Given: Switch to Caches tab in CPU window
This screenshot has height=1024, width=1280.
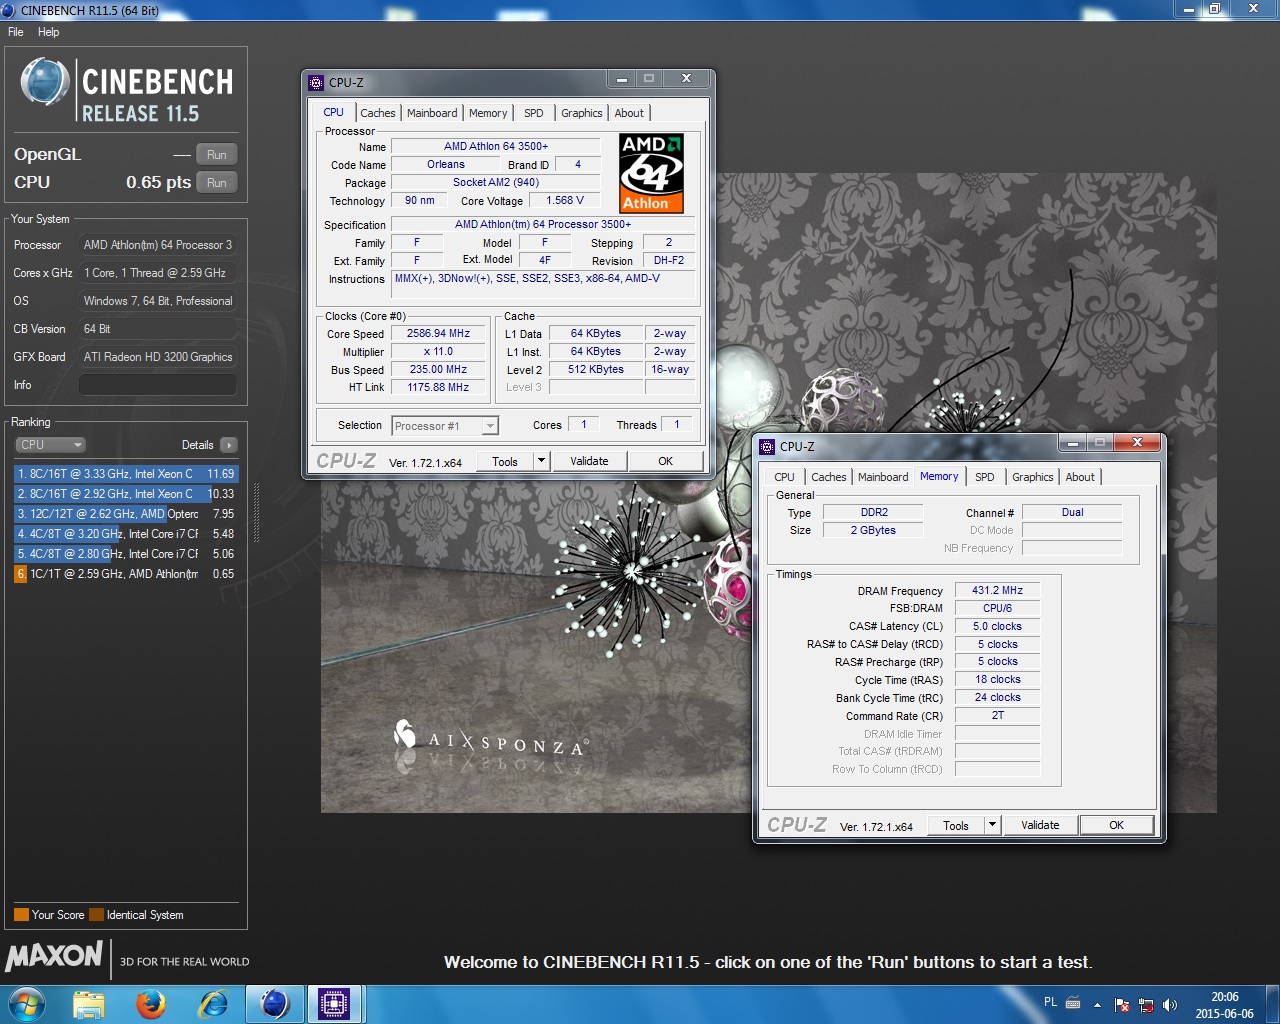Looking at the screenshot, I should (x=378, y=113).
